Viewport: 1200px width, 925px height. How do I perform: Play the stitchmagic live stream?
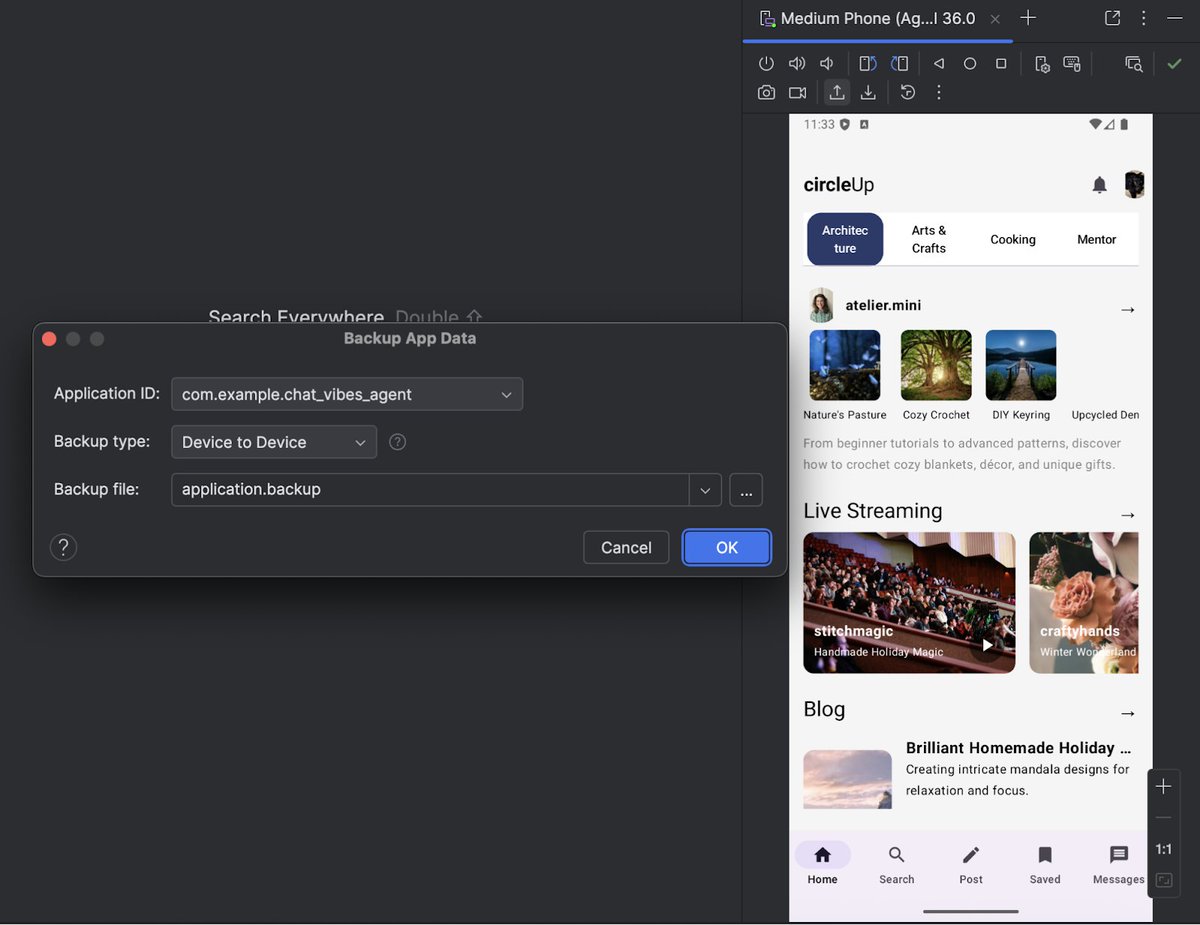coord(987,645)
